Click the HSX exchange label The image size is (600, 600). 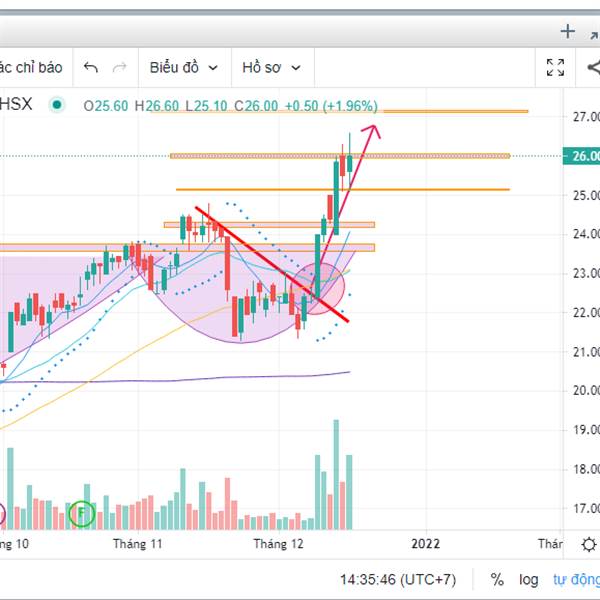point(16,104)
